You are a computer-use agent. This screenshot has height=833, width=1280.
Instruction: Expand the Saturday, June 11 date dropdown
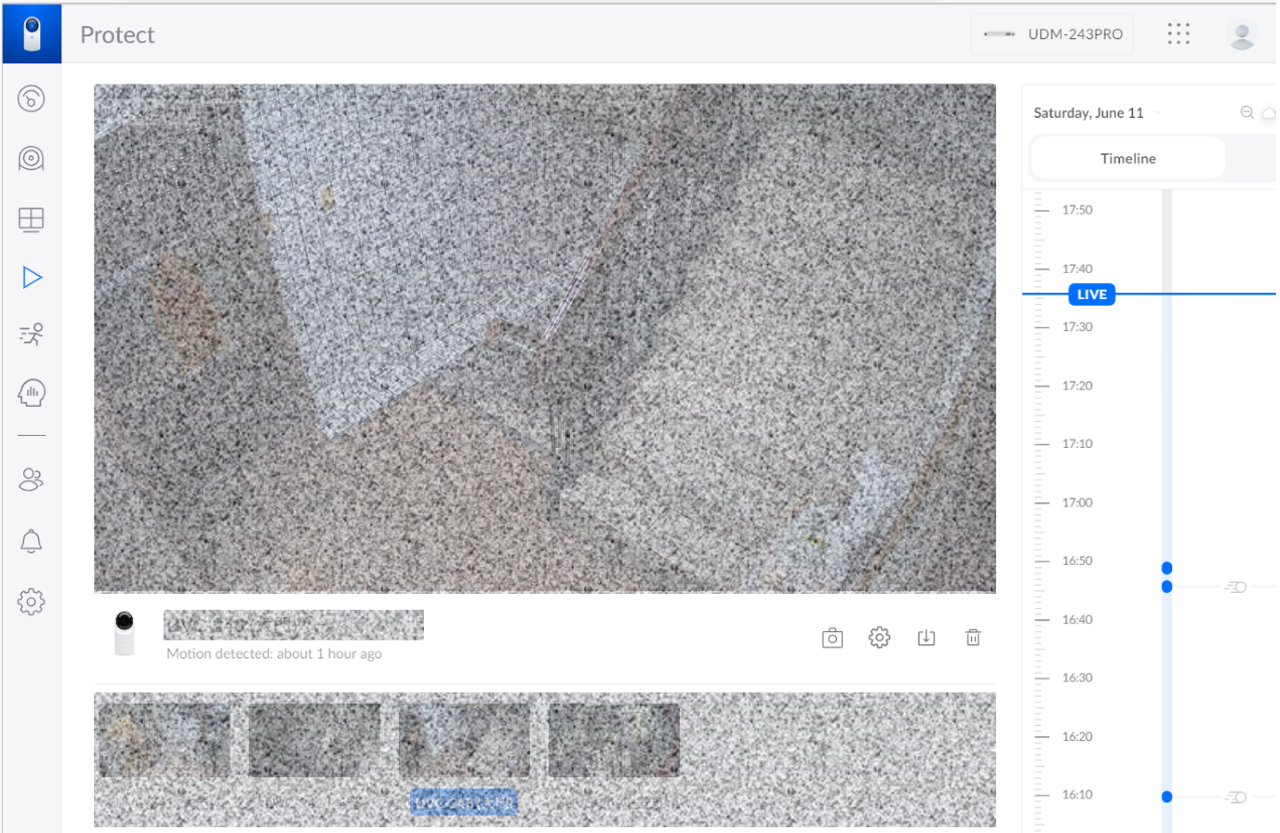tap(1097, 113)
